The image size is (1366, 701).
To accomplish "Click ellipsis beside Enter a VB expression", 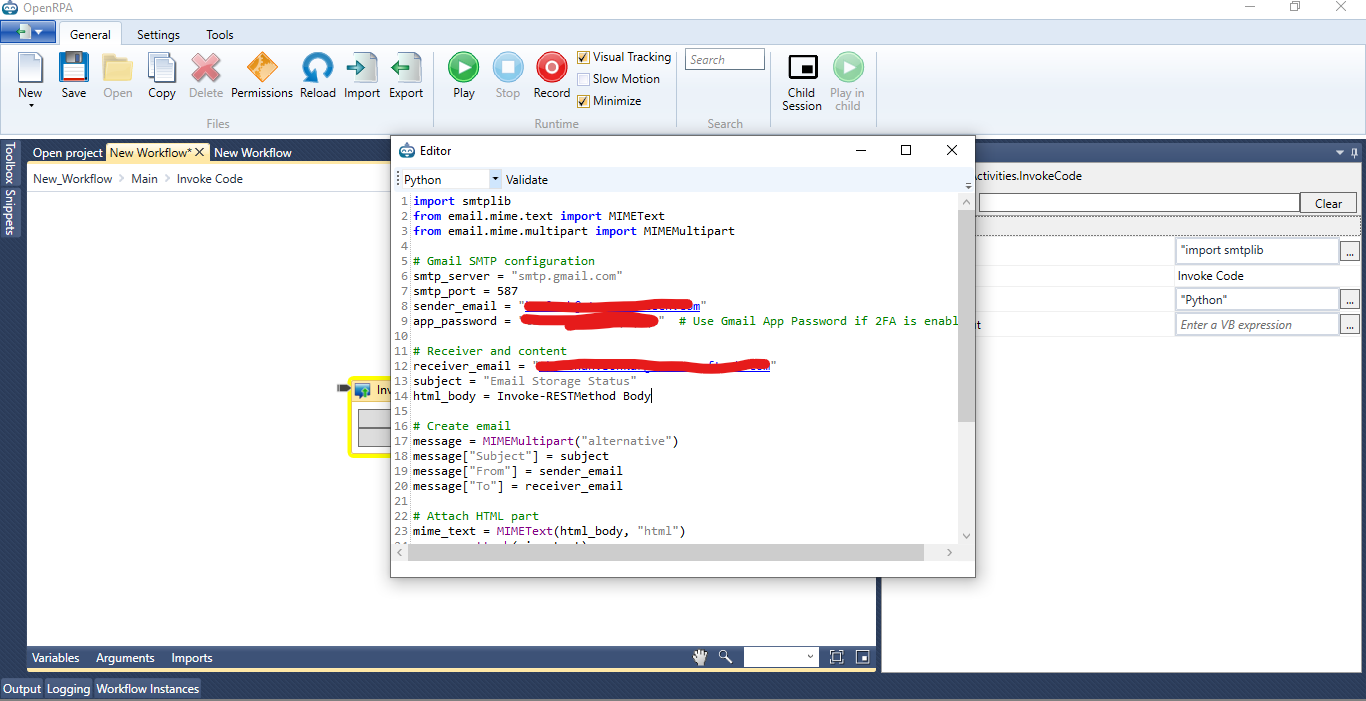I will (1350, 324).
